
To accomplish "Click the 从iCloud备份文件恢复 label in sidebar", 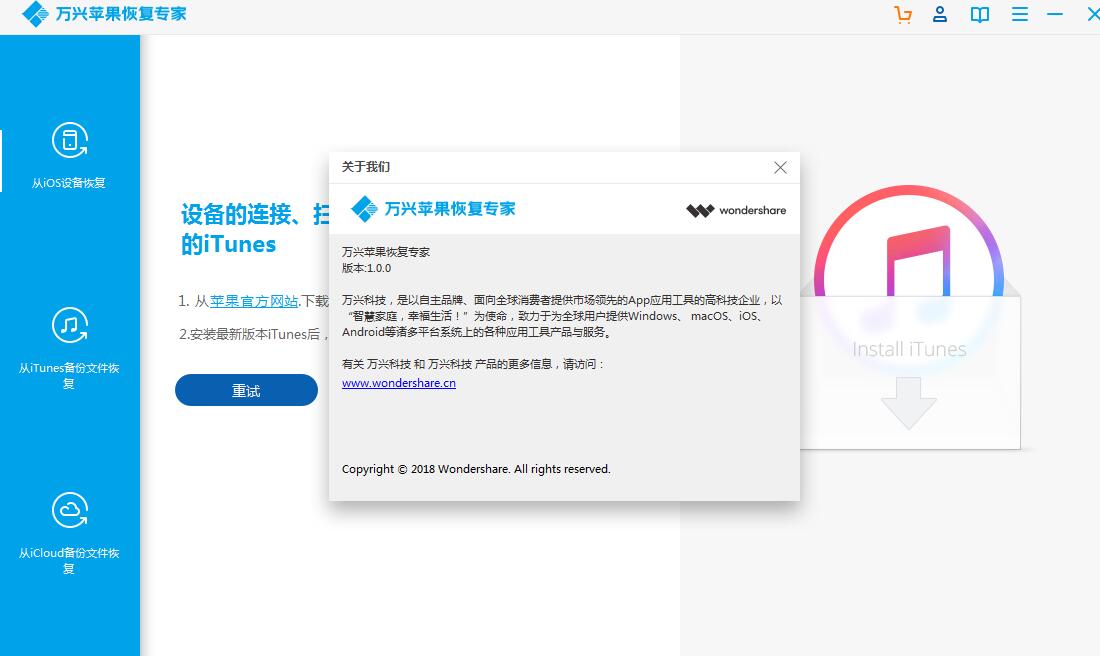I will click(x=69, y=561).
